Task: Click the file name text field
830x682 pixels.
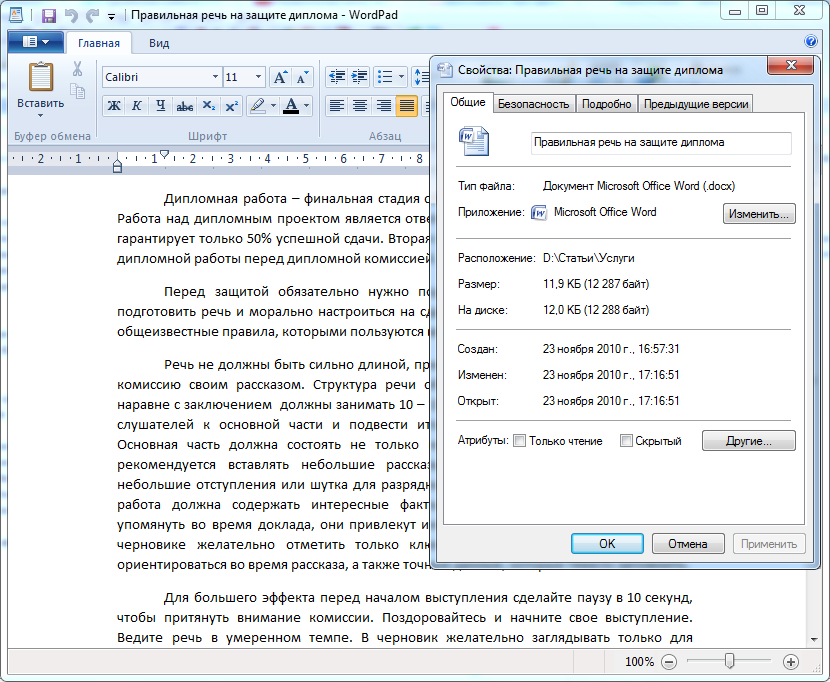Action: click(660, 143)
